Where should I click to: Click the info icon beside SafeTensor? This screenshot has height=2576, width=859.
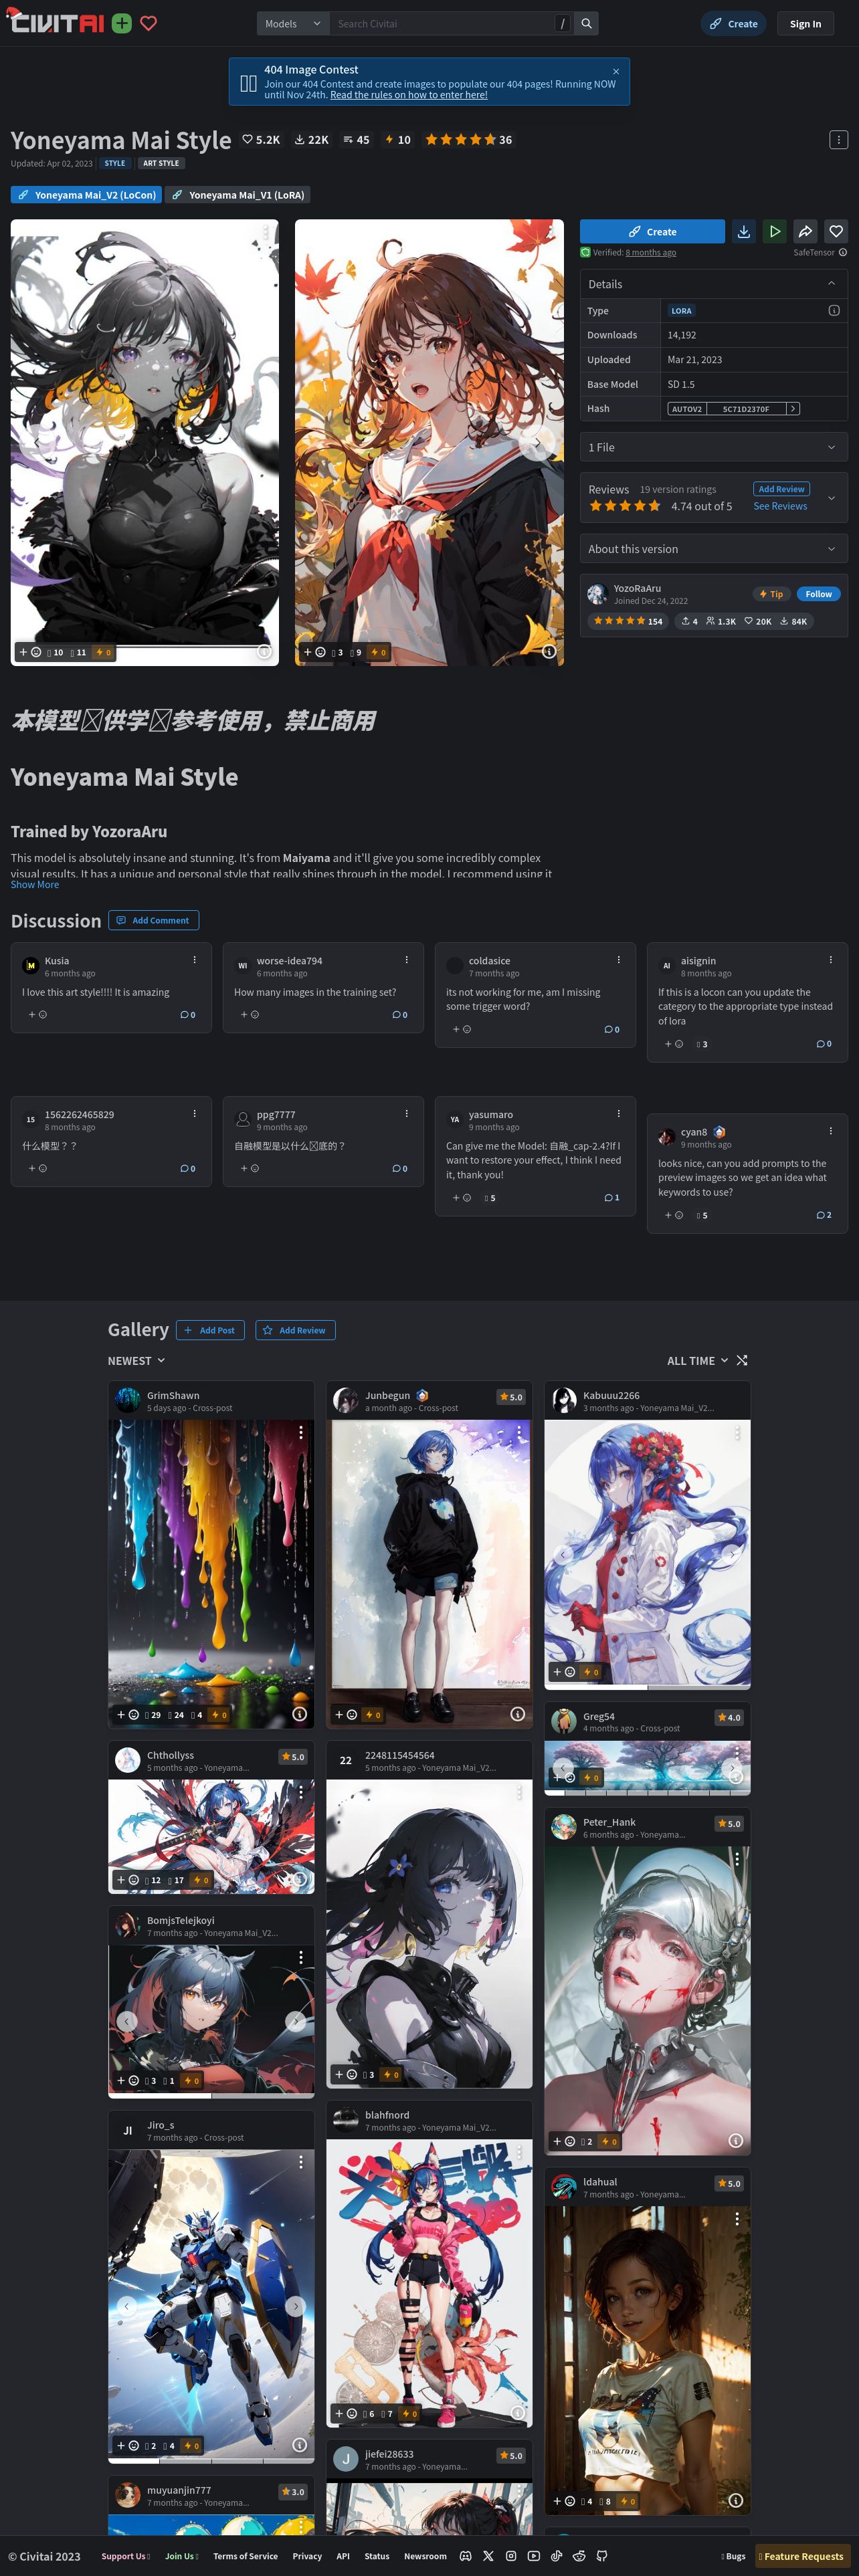coord(843,252)
